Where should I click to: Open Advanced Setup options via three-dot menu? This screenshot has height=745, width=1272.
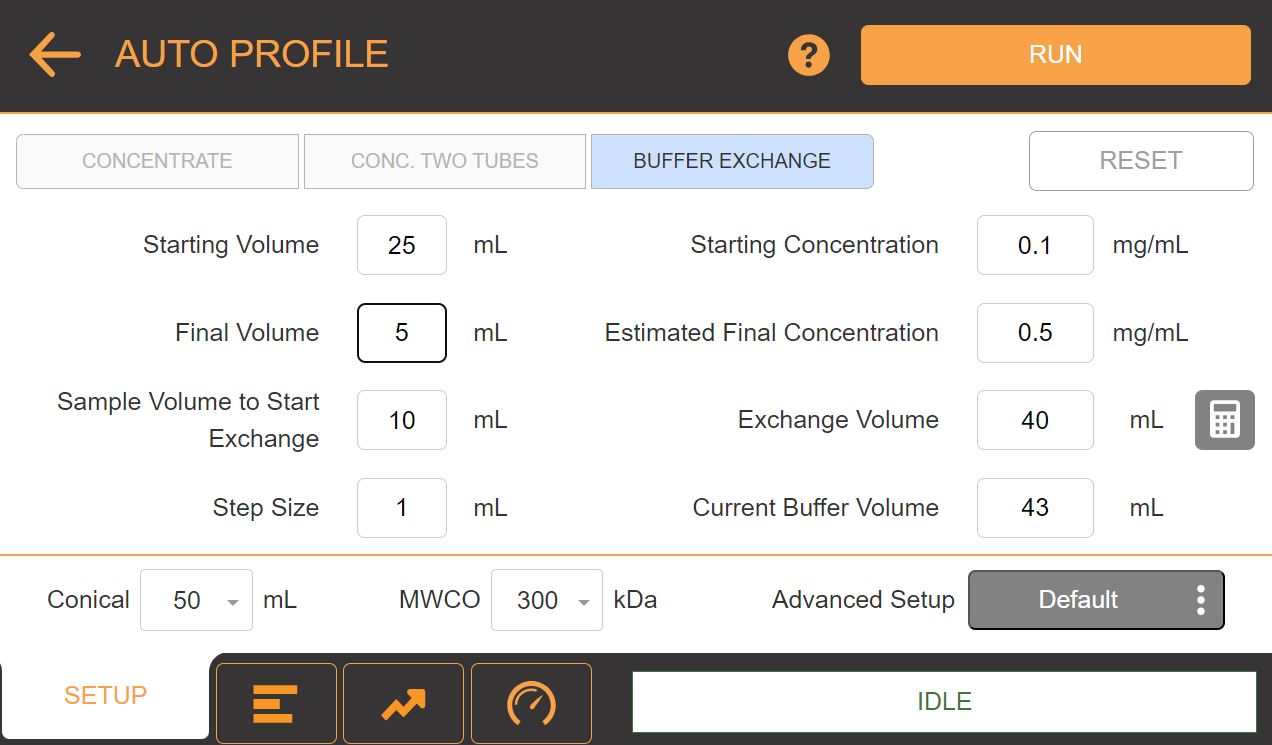[x=1200, y=599]
